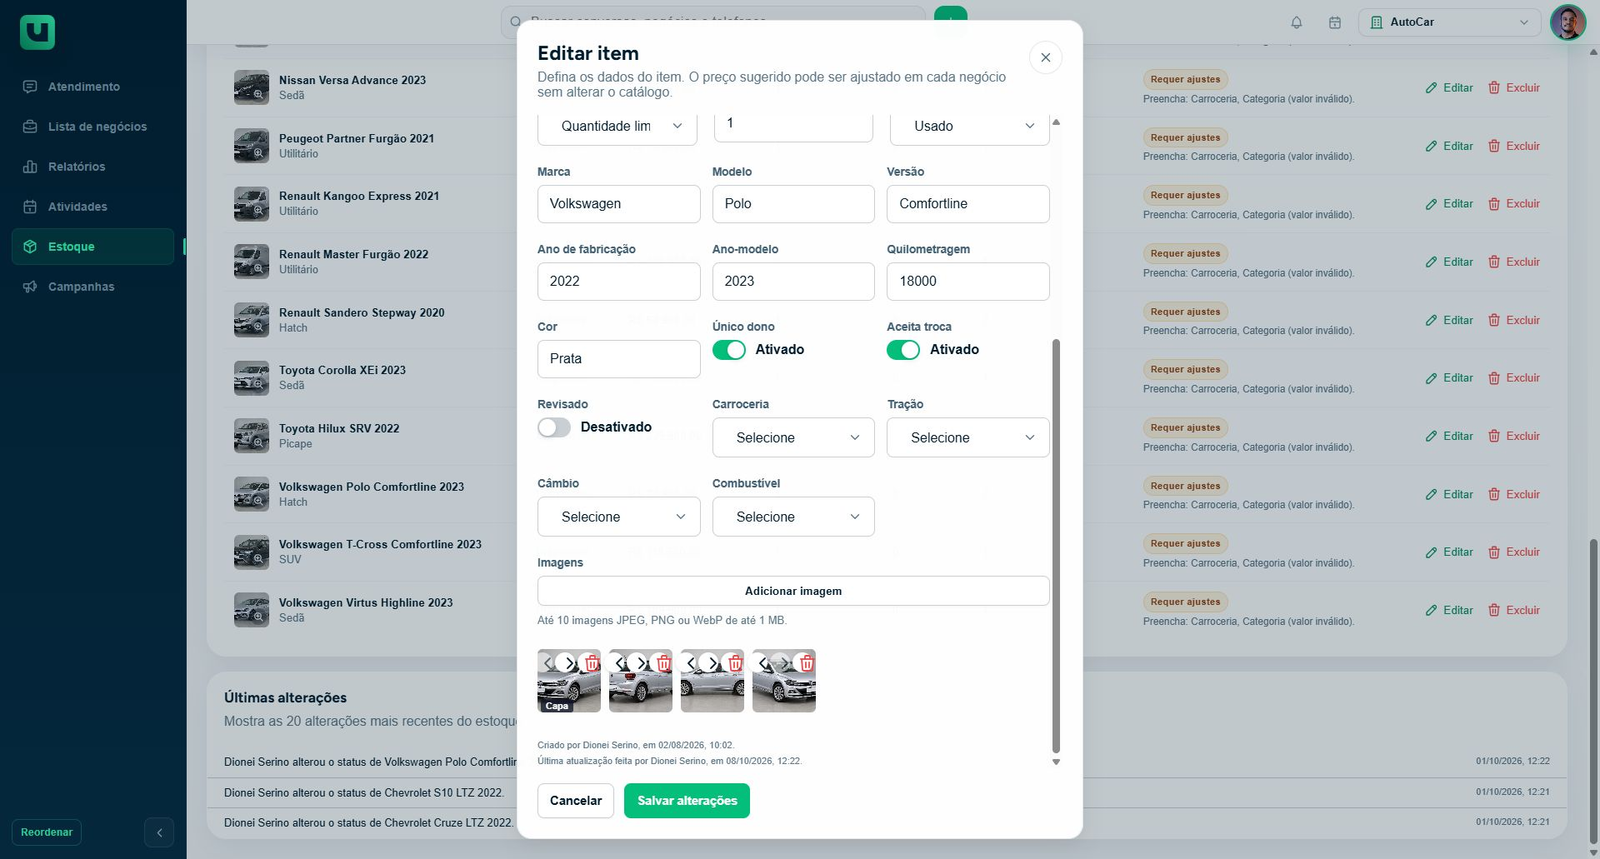
Task: Click the Editar pencil for Volkswagen T-Cross Comfortline 2023
Action: pos(1449,552)
